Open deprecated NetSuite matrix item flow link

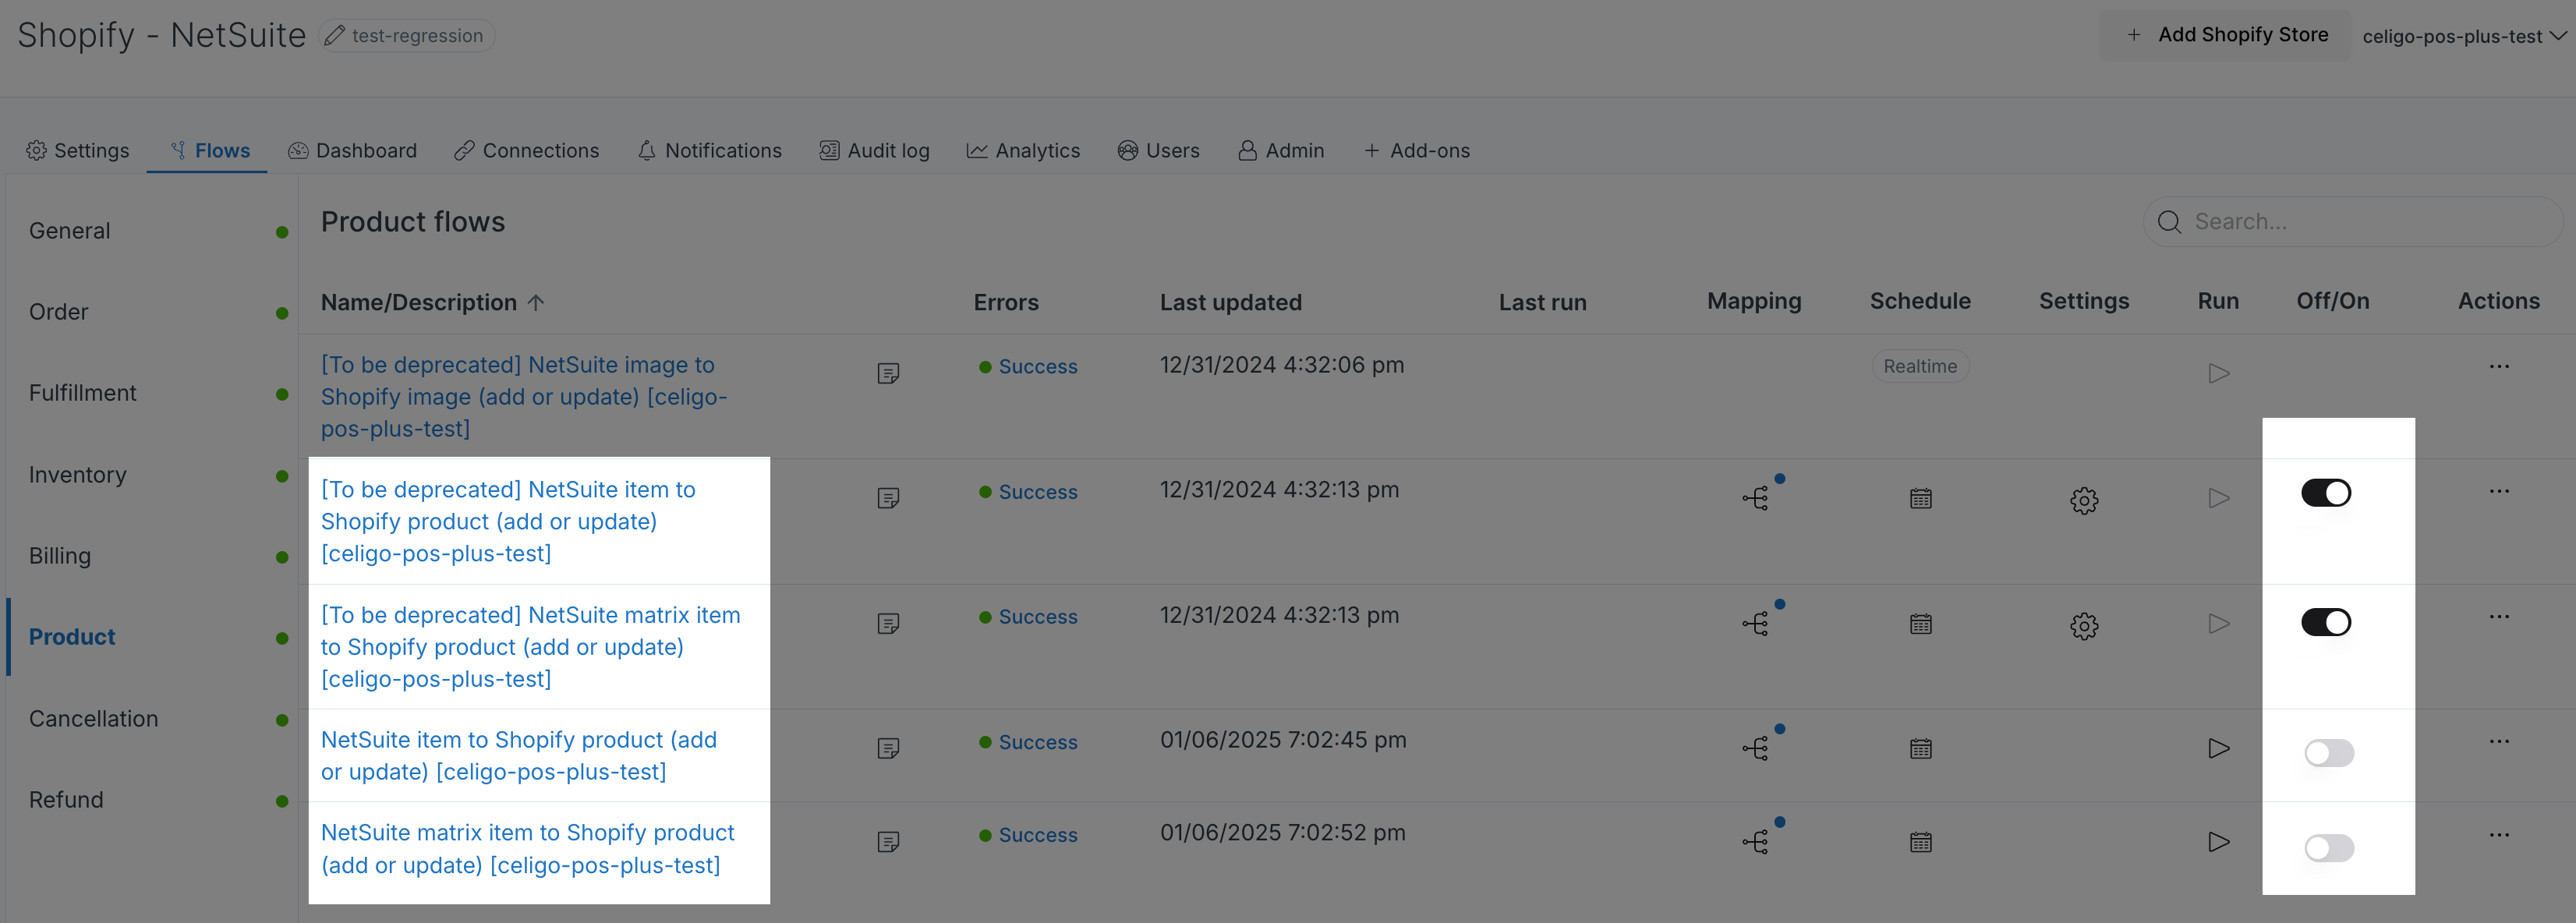(x=531, y=647)
